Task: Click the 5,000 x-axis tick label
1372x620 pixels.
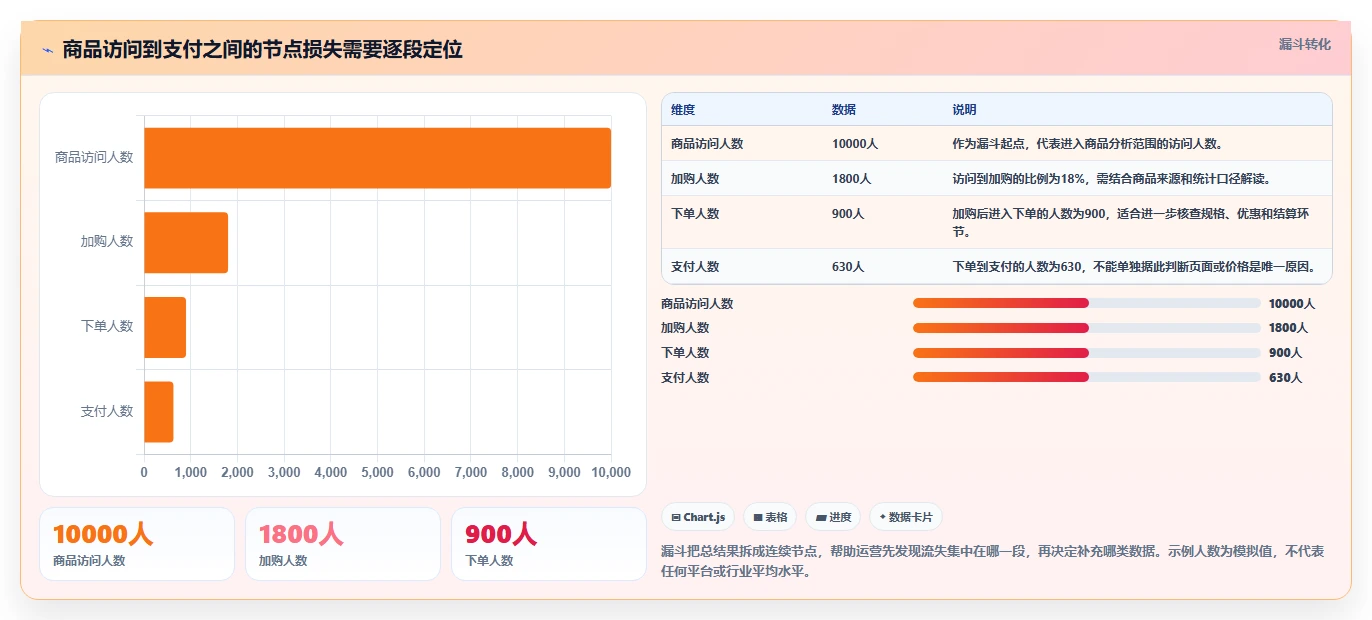Action: 377,472
